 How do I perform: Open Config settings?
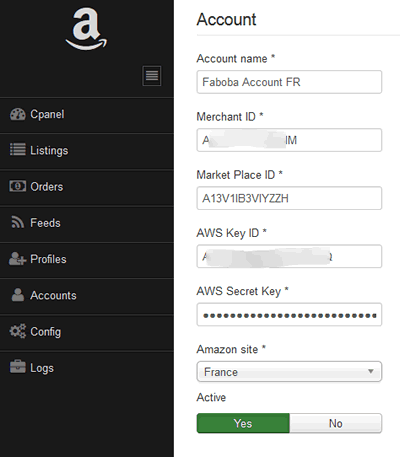[87, 333]
